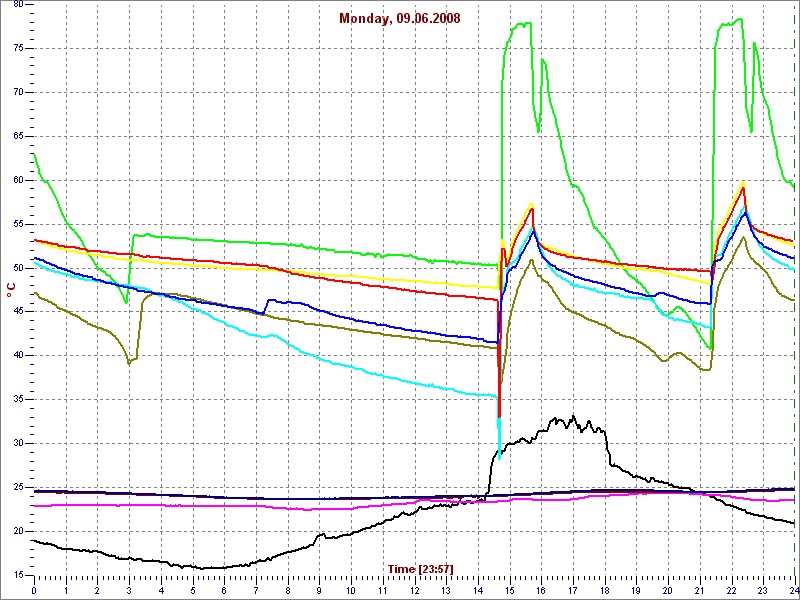The image size is (800, 600).
Task: Click hour "16" on the time axis
Action: pos(541,590)
